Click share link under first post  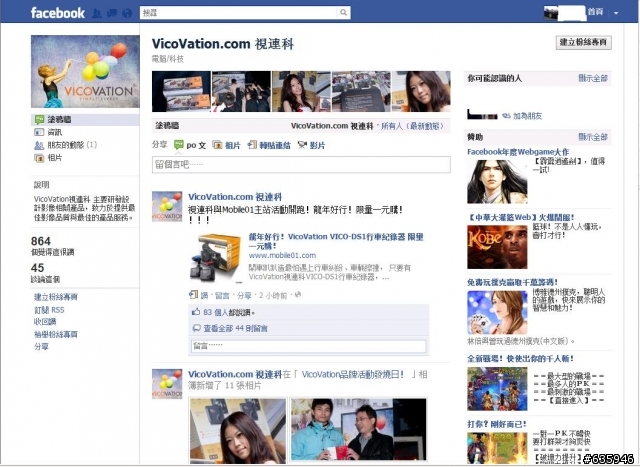(244, 295)
